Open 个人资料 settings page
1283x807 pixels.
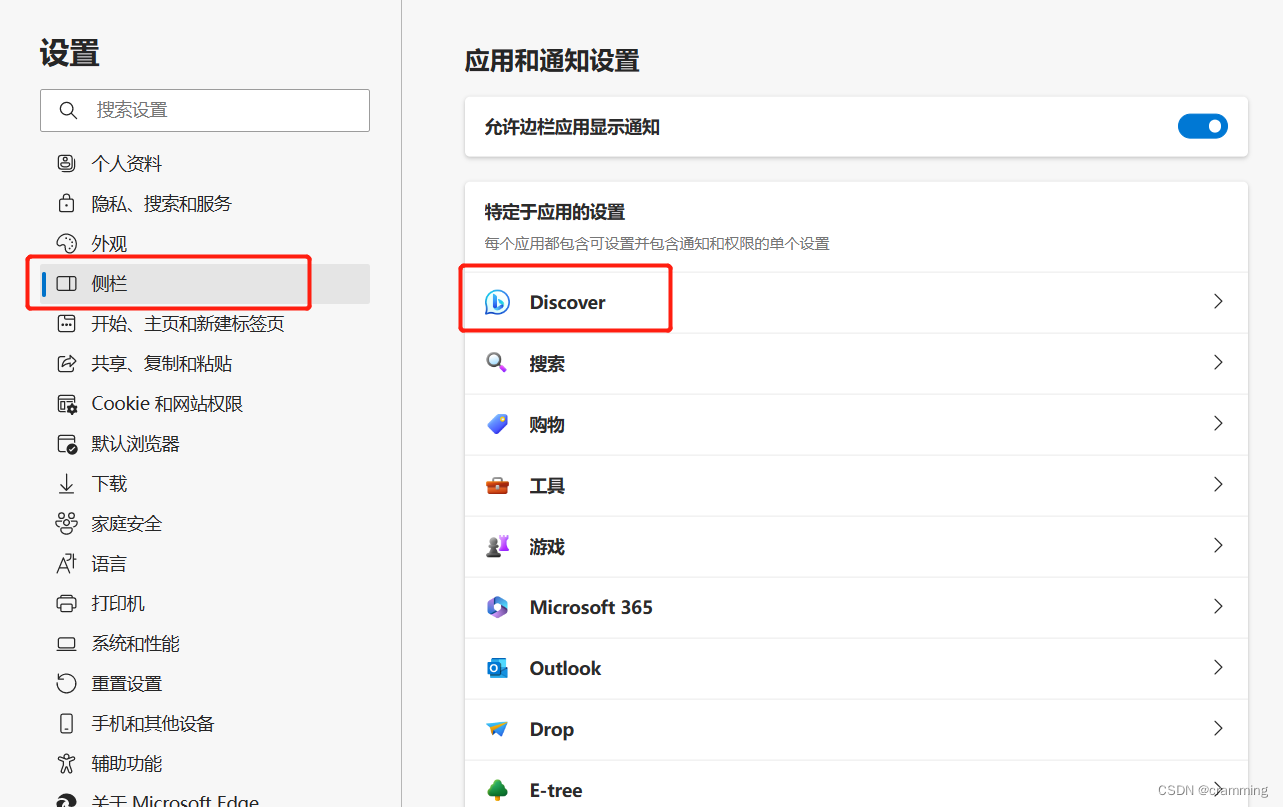point(205,163)
